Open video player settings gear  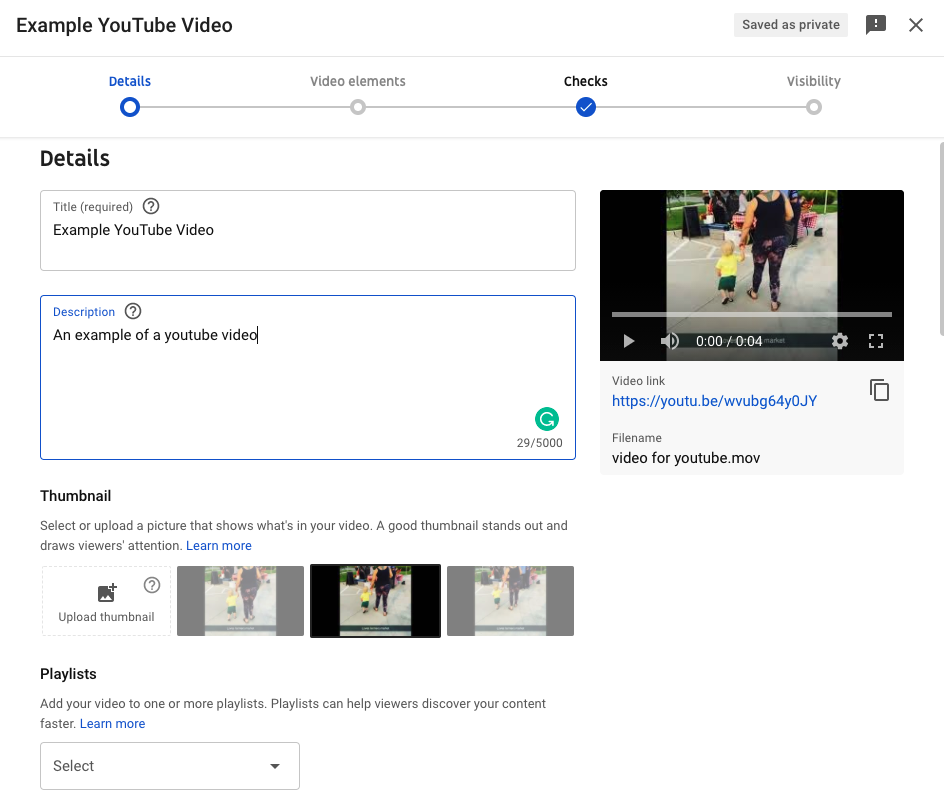point(840,341)
